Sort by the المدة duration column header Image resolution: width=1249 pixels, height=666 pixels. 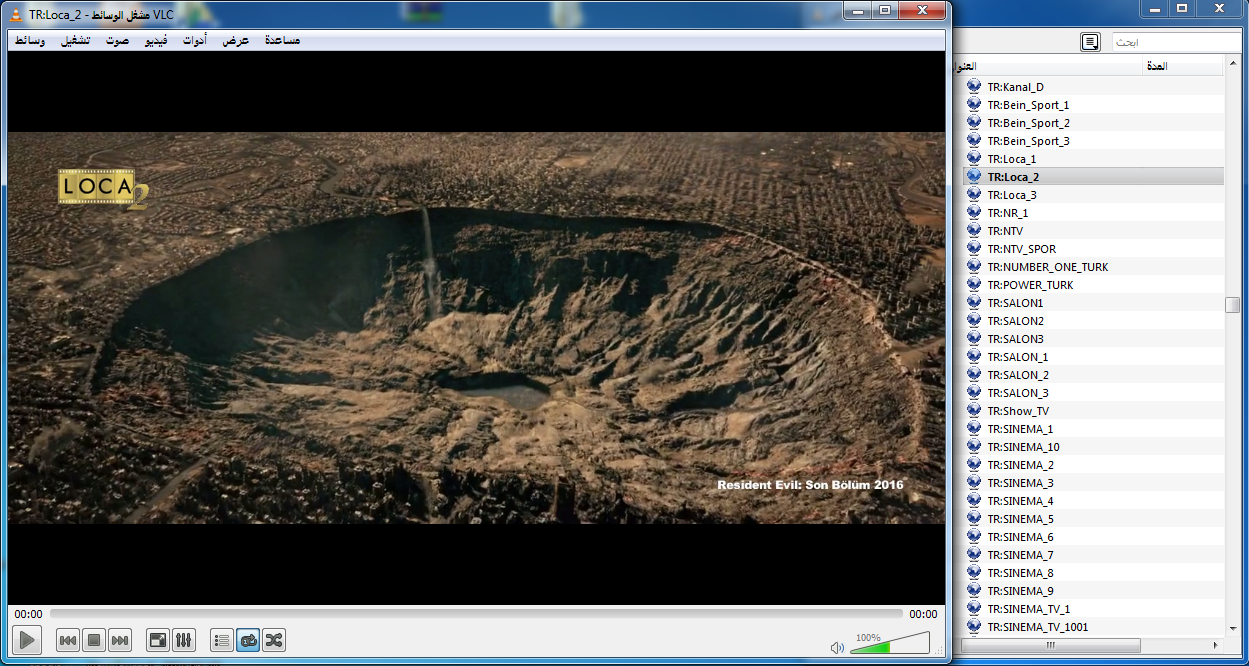click(1183, 66)
